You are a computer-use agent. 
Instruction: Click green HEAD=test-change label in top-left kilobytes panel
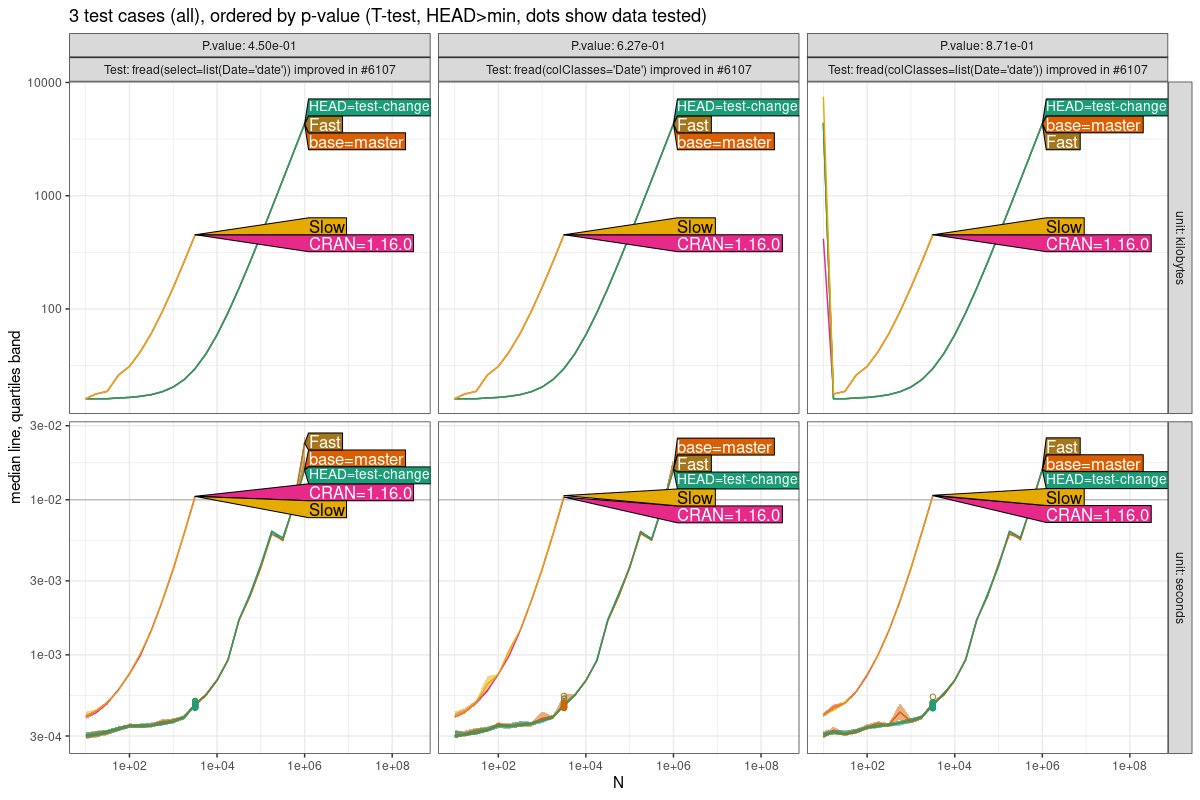tap(368, 107)
